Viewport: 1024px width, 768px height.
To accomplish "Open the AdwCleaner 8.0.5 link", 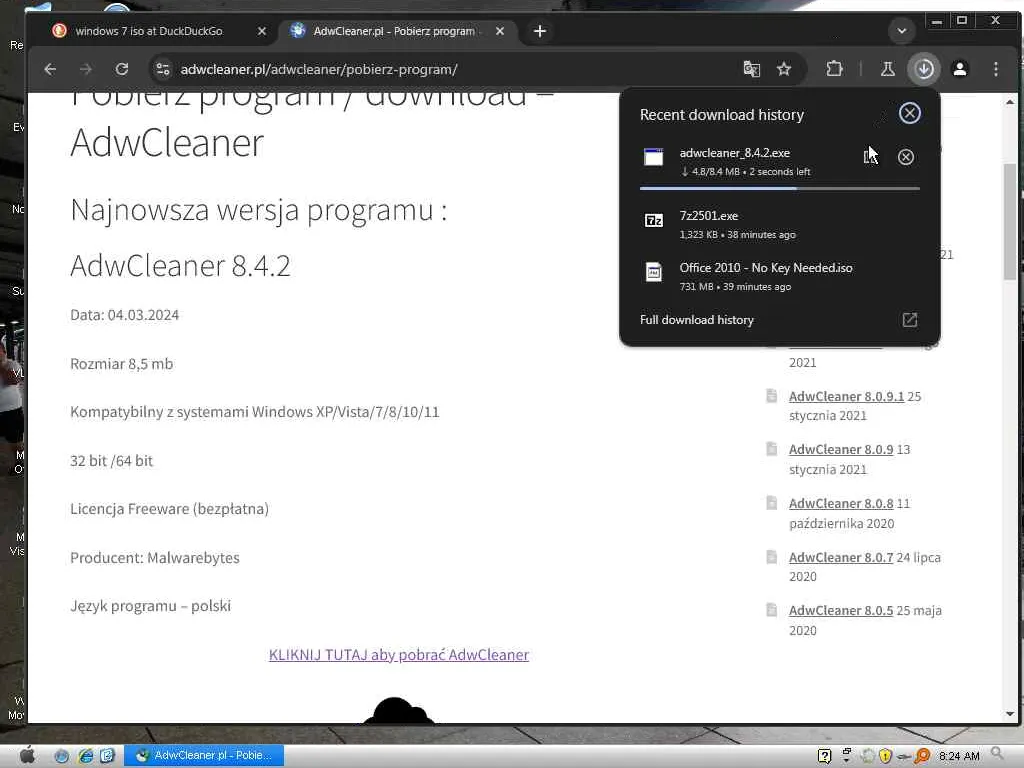I will tap(841, 611).
